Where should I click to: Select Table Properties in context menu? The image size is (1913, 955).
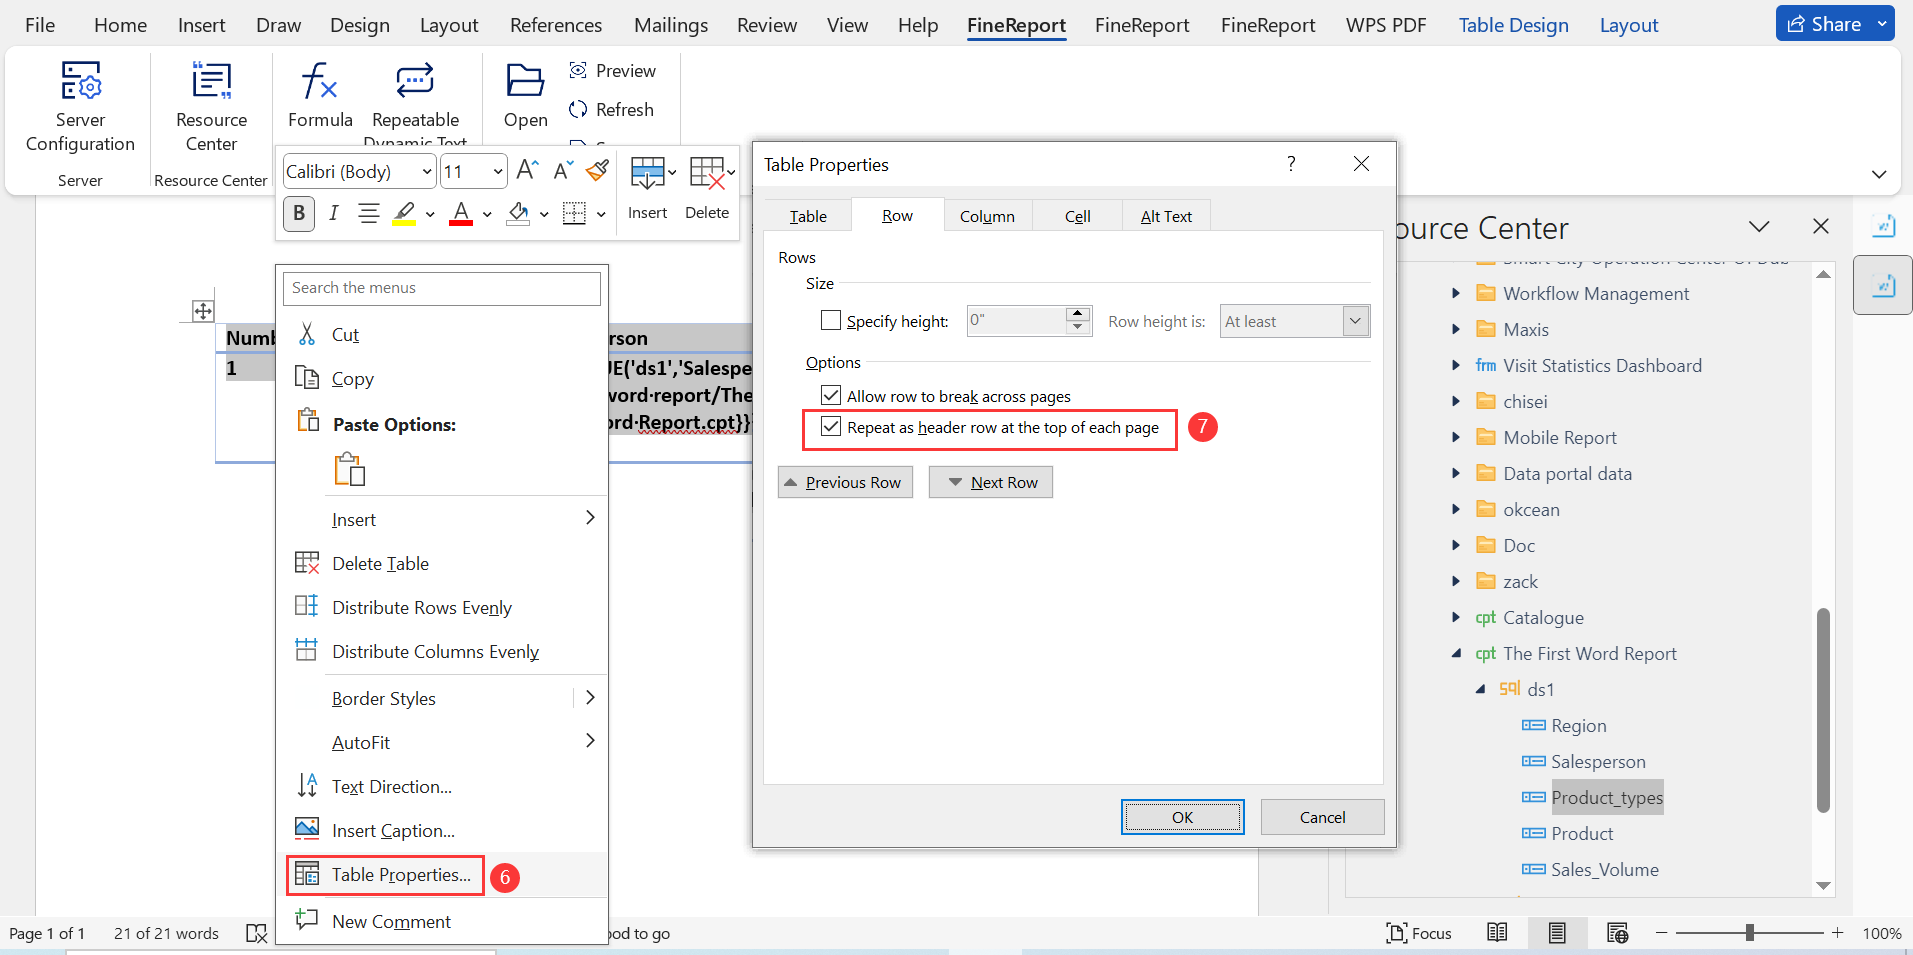401,875
